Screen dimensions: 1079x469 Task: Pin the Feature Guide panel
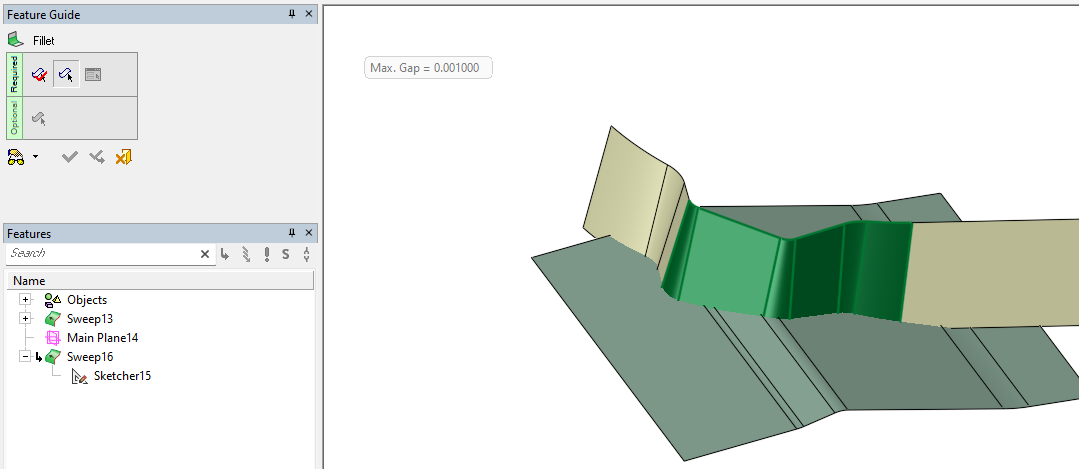point(292,15)
